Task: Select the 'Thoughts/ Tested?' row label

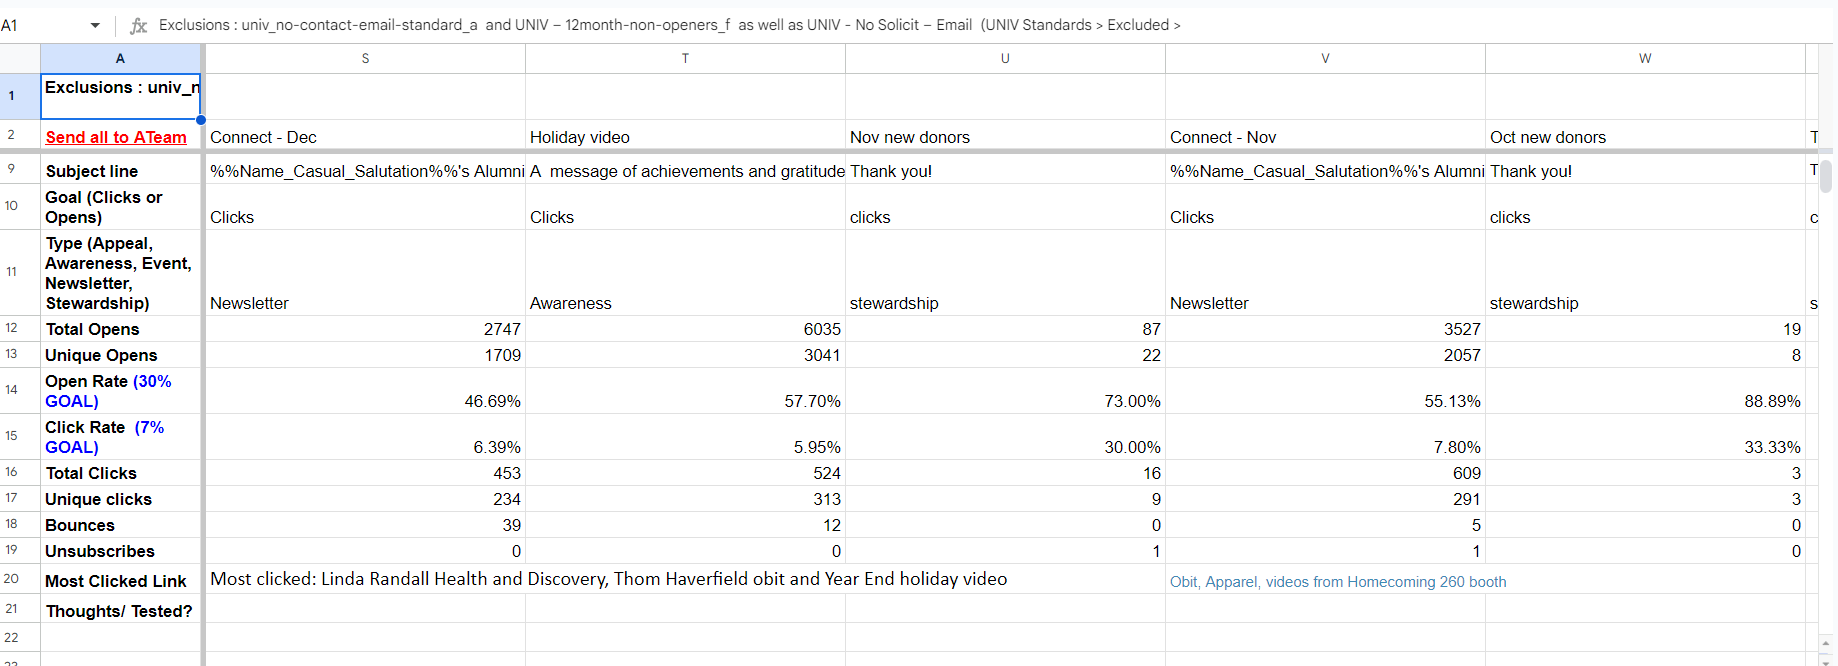Action: point(120,611)
